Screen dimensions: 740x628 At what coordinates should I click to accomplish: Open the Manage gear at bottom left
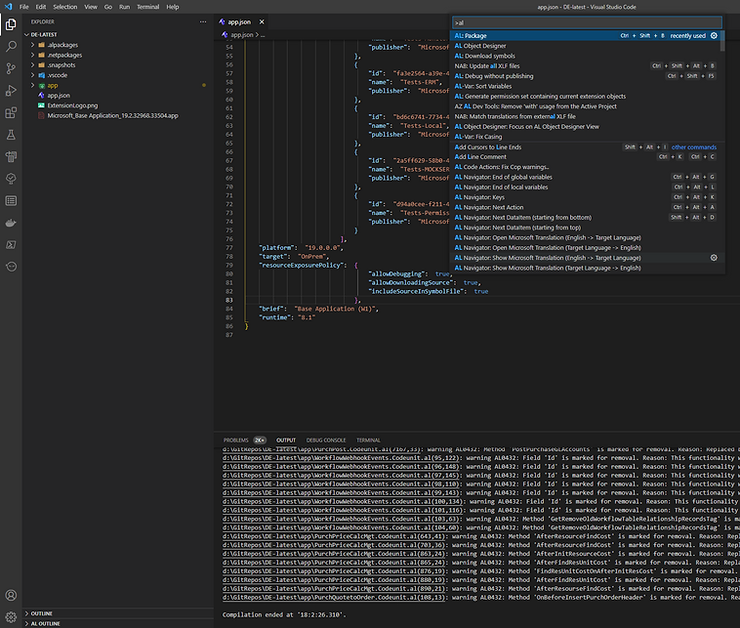[x=11, y=617]
